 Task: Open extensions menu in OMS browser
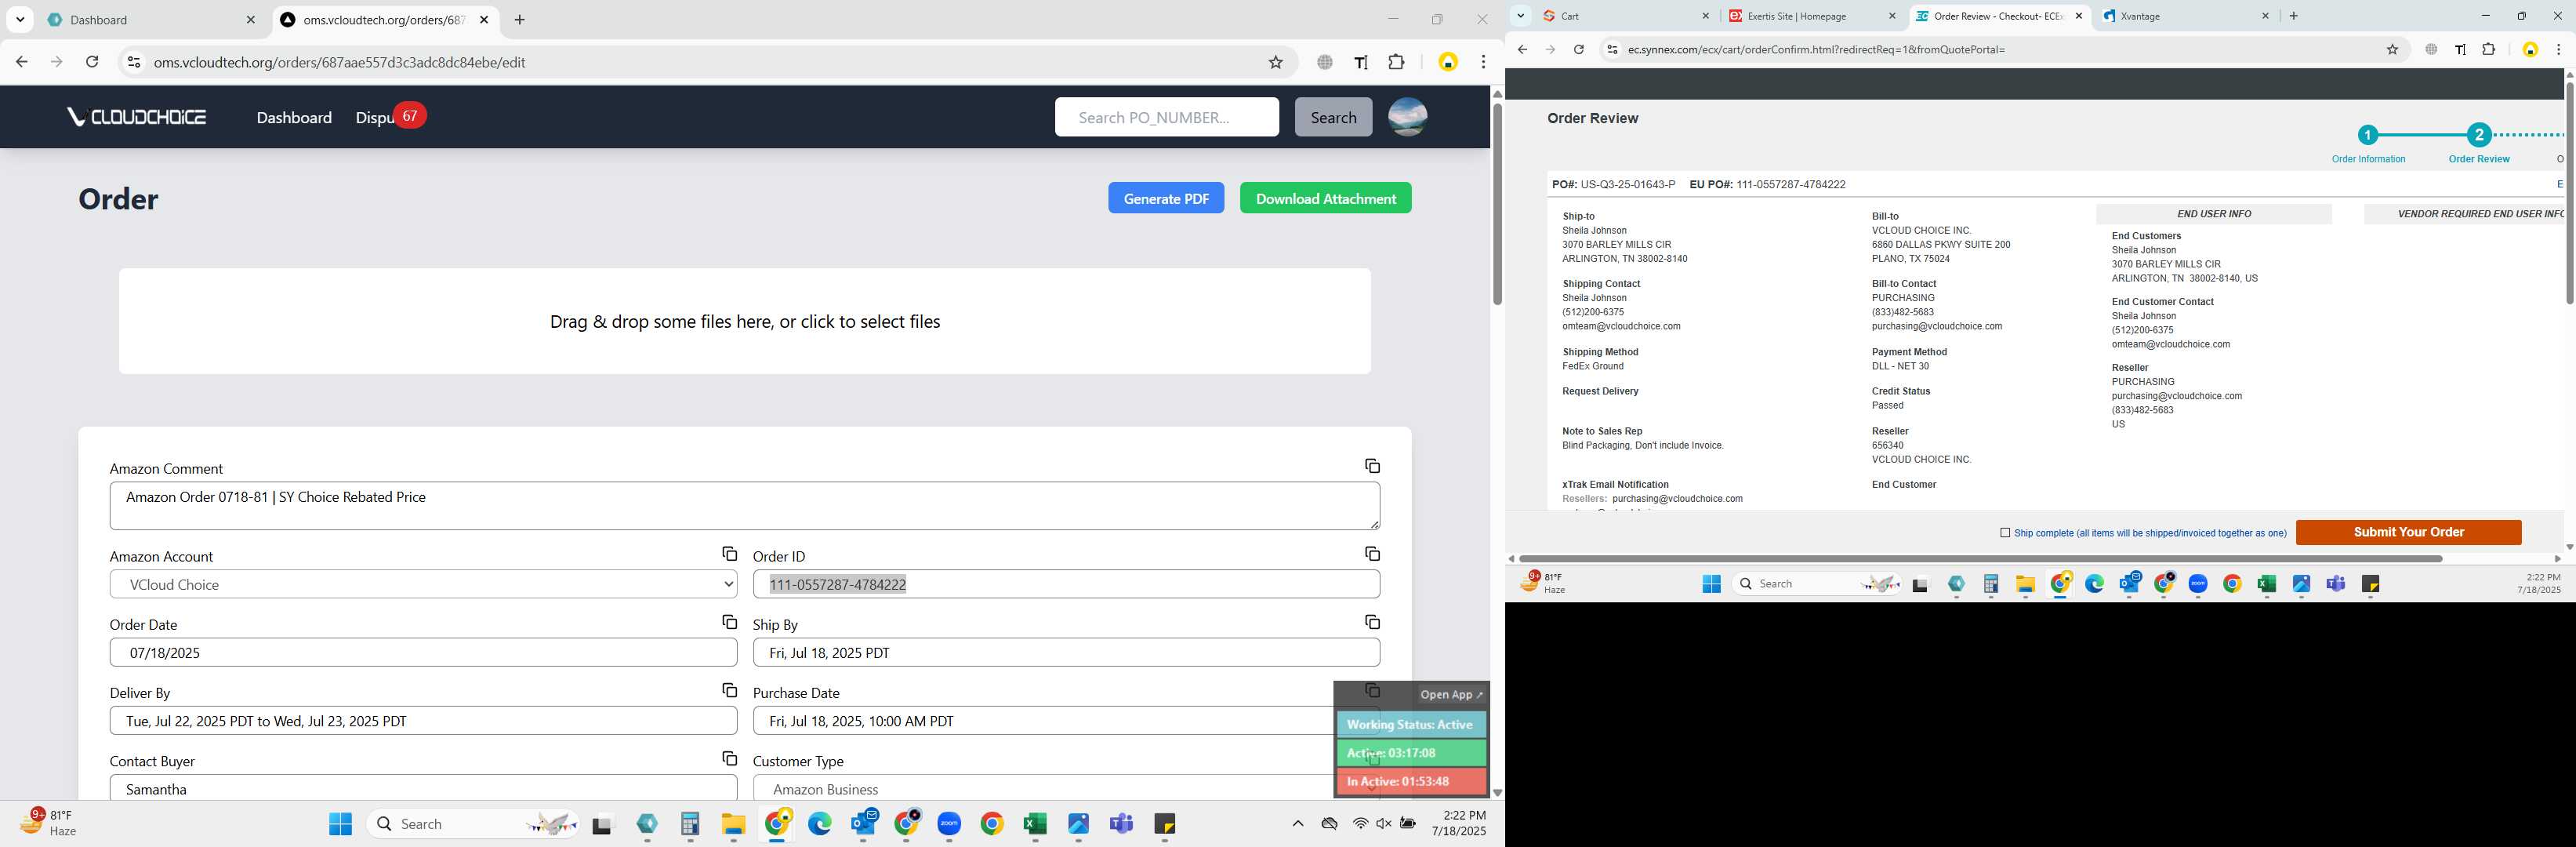(x=1396, y=62)
